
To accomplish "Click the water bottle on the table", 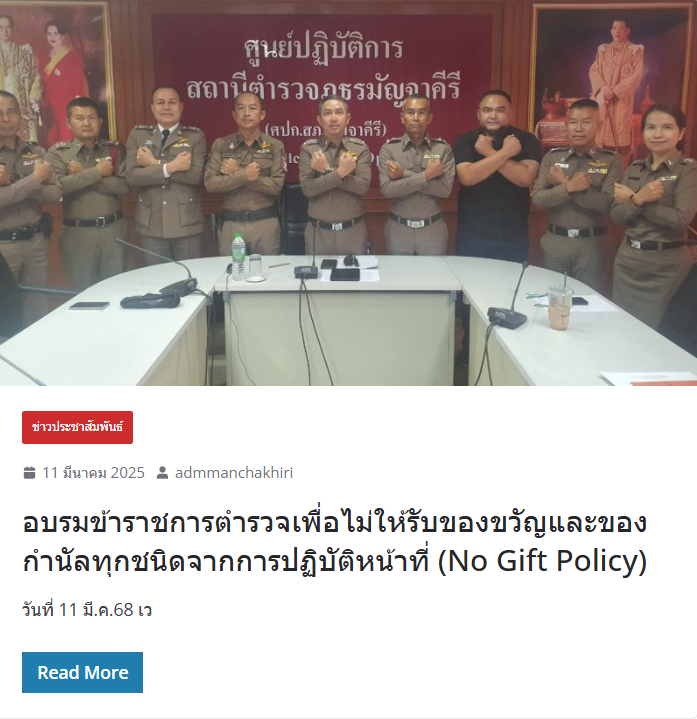I will click(x=238, y=257).
